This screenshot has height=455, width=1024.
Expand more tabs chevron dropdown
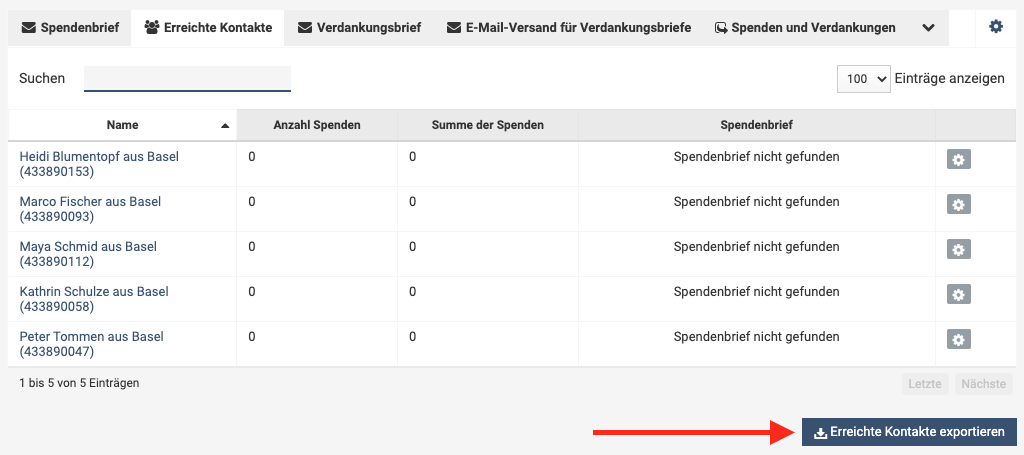(x=928, y=28)
